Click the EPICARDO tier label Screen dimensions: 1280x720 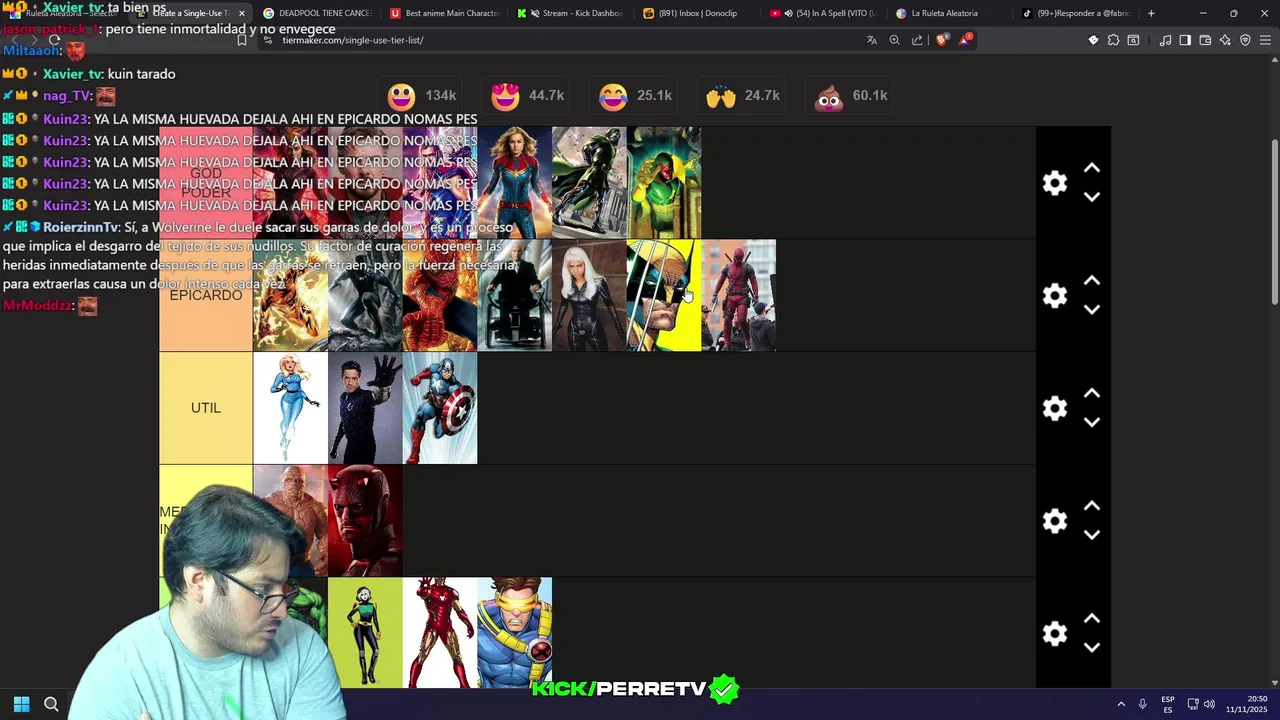pos(206,296)
